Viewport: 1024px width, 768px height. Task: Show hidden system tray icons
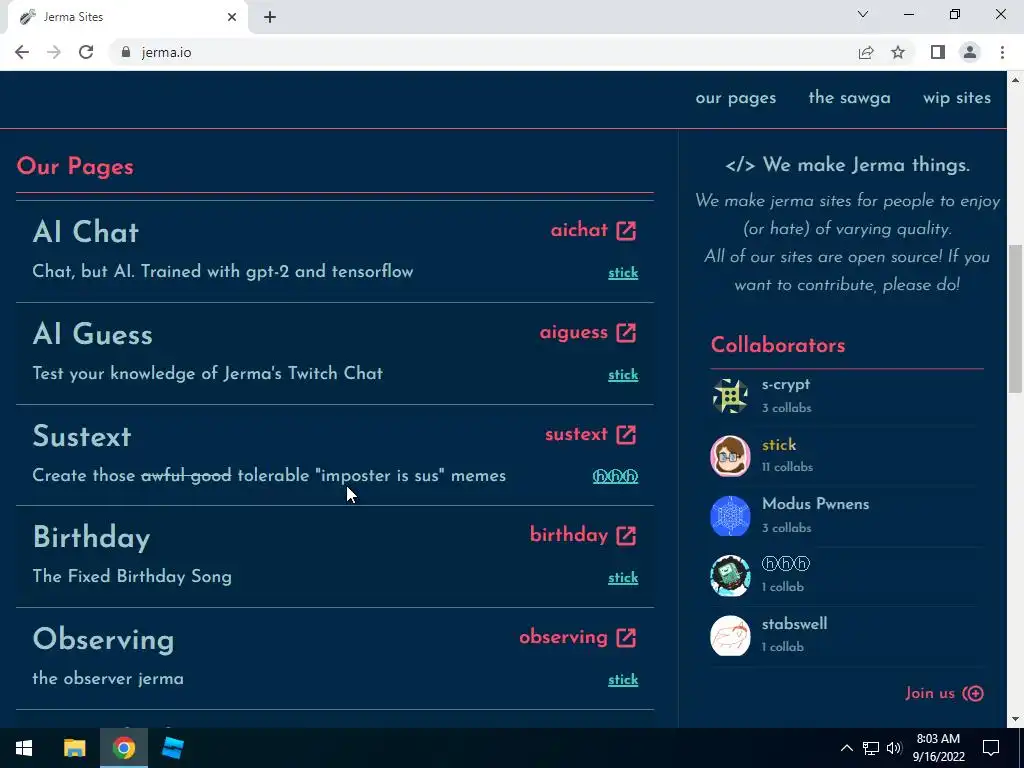coord(846,748)
